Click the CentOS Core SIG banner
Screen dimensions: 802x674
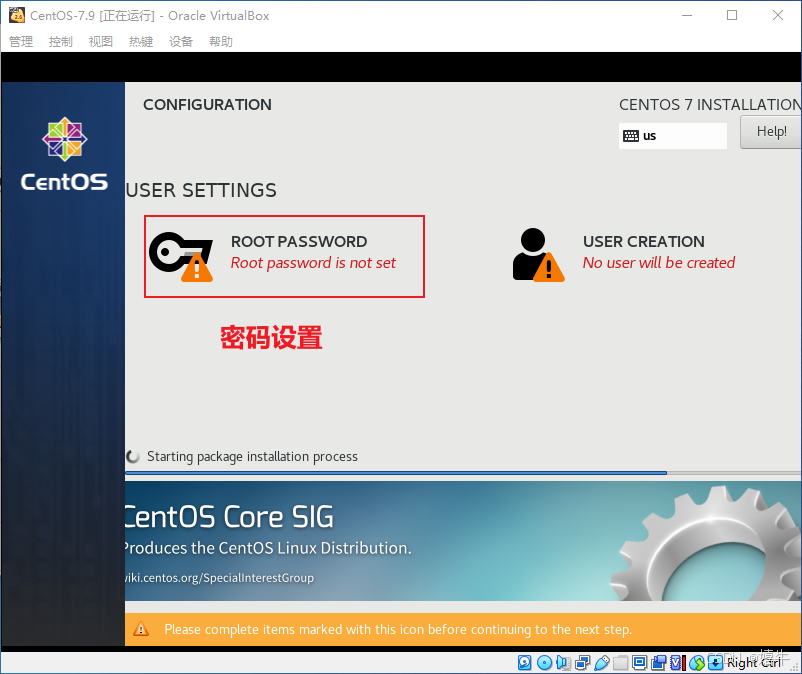tap(463, 541)
